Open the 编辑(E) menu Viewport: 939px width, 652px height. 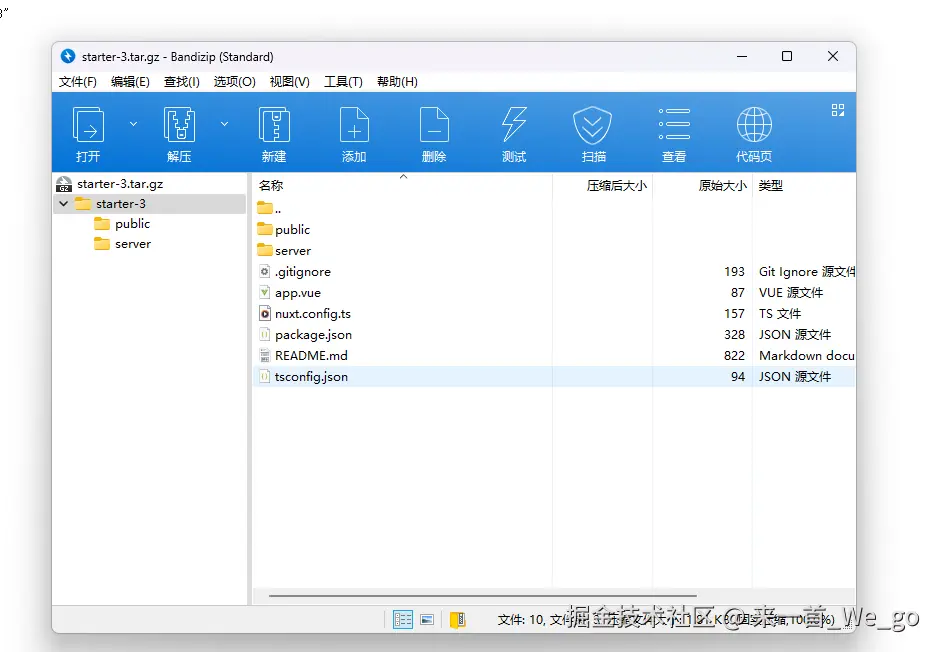[130, 81]
